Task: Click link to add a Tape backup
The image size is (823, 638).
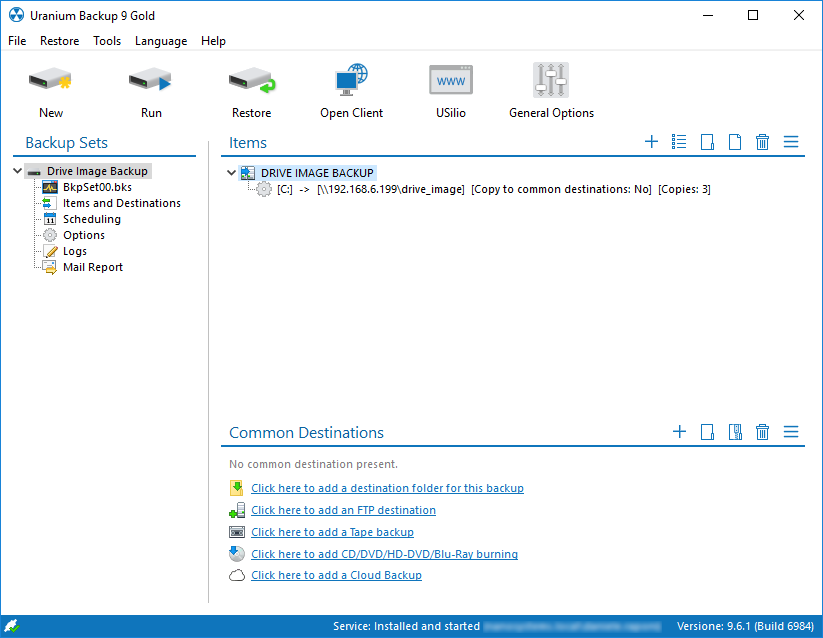Action: click(x=332, y=532)
